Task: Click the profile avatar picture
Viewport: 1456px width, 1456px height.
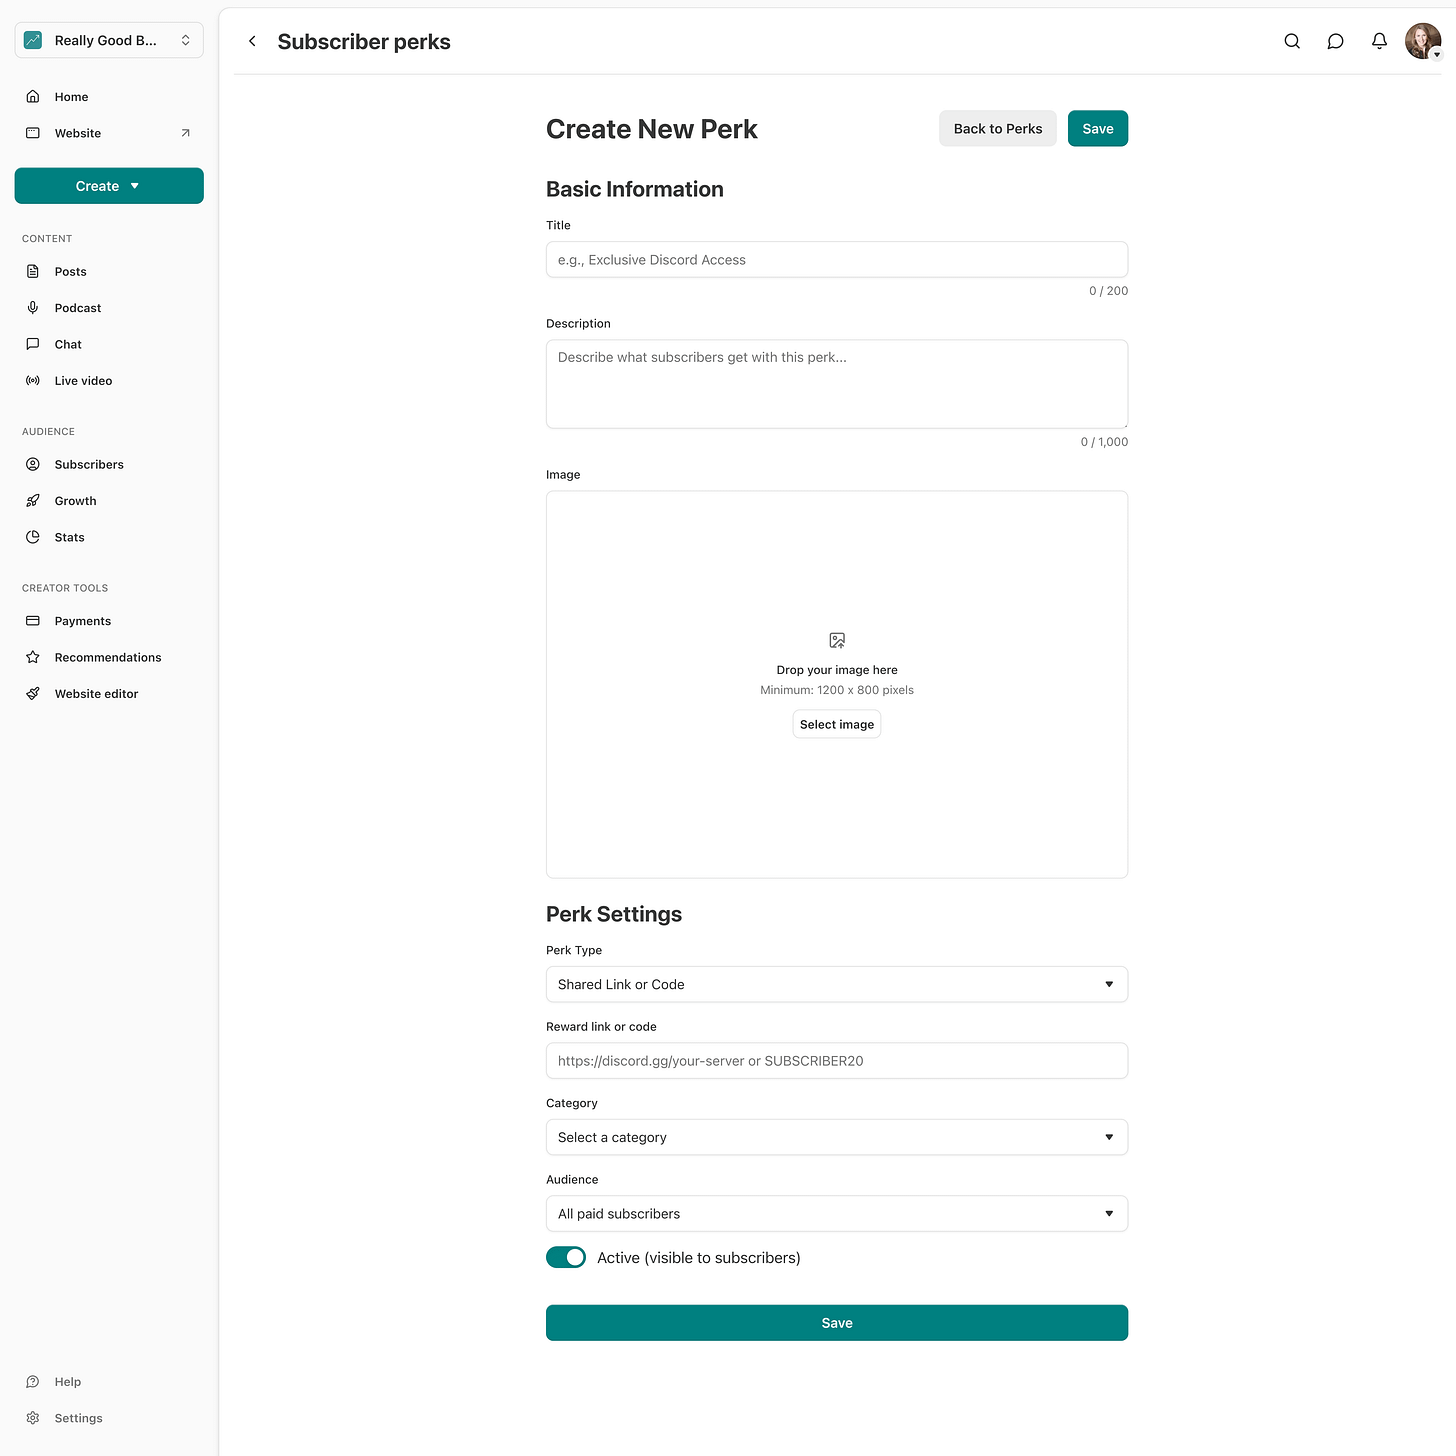Action: tap(1422, 41)
